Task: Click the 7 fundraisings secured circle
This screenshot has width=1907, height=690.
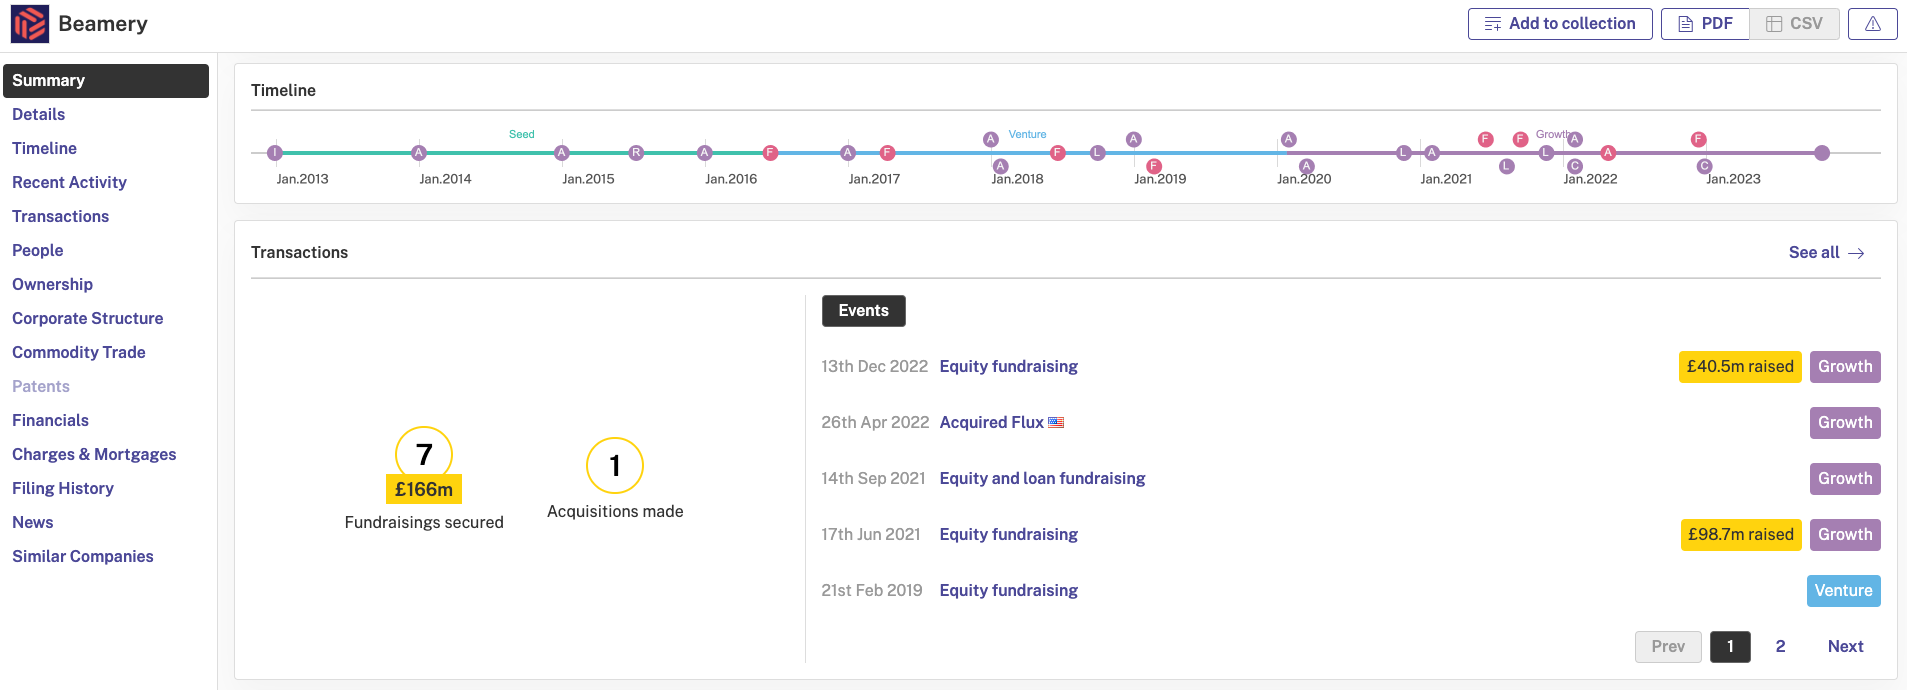Action: pyautogui.click(x=424, y=455)
